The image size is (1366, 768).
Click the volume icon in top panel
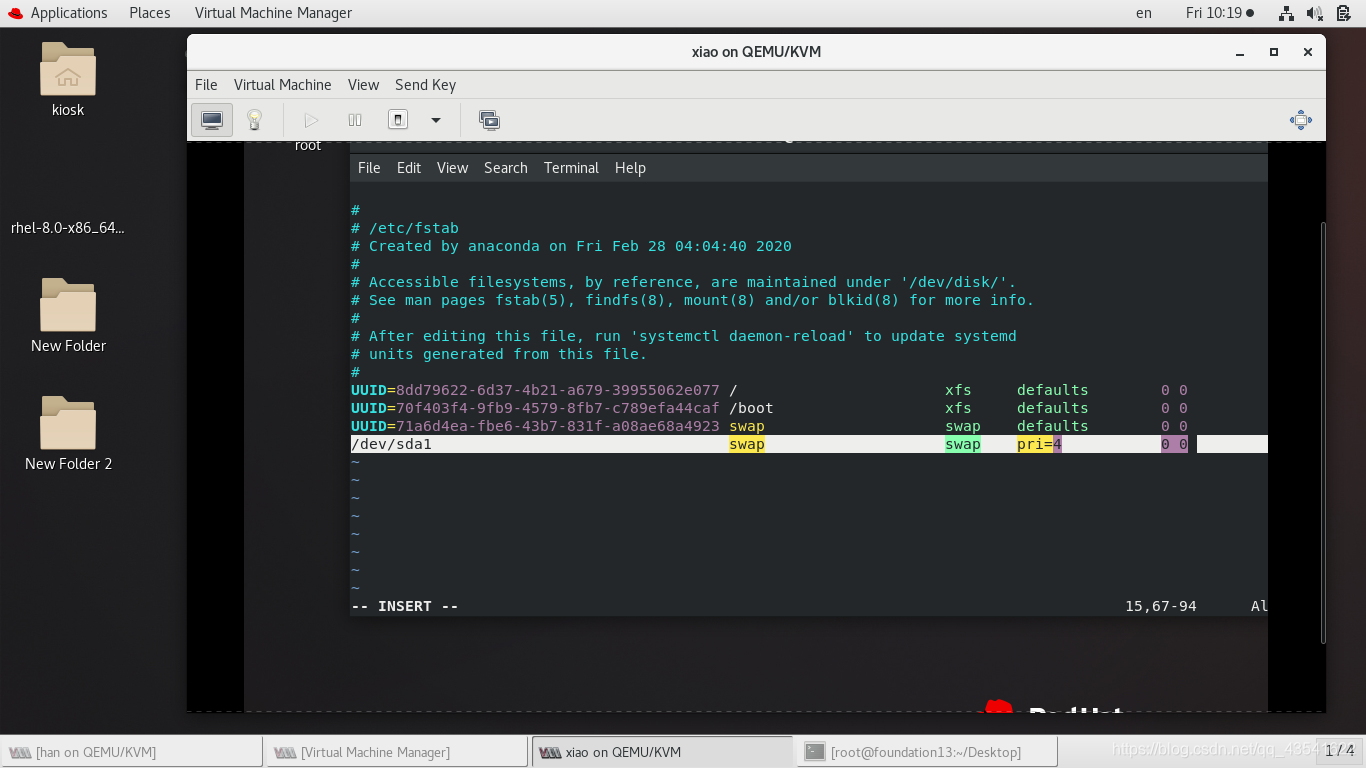pyautogui.click(x=1315, y=13)
